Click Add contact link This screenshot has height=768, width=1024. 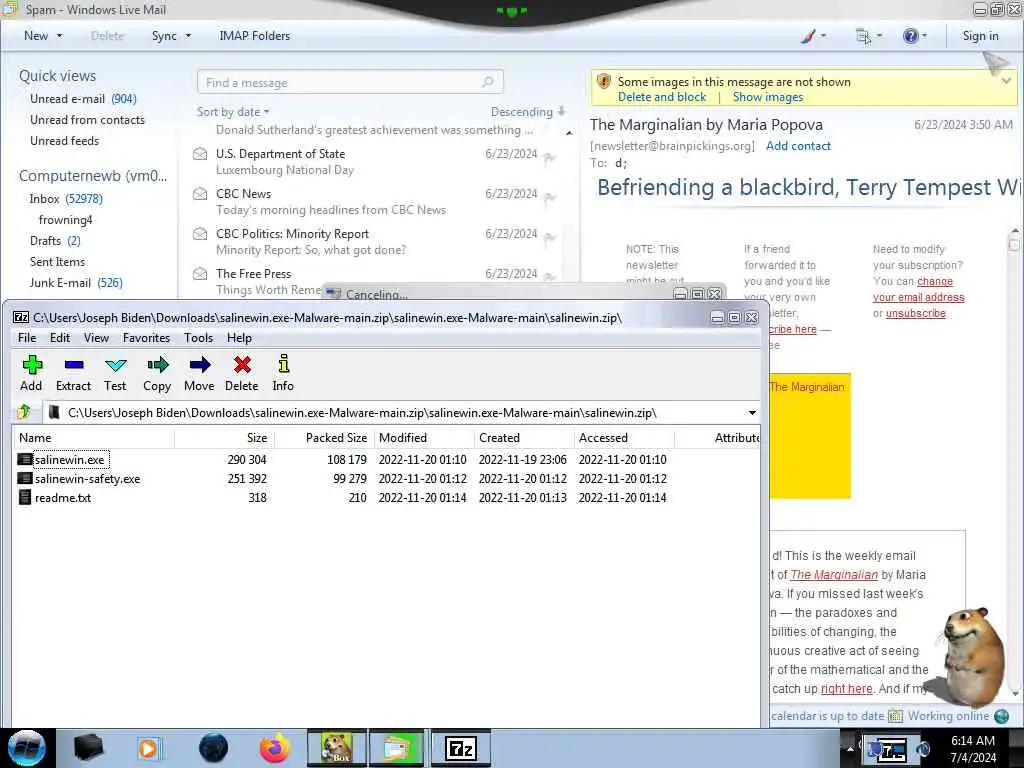(798, 146)
